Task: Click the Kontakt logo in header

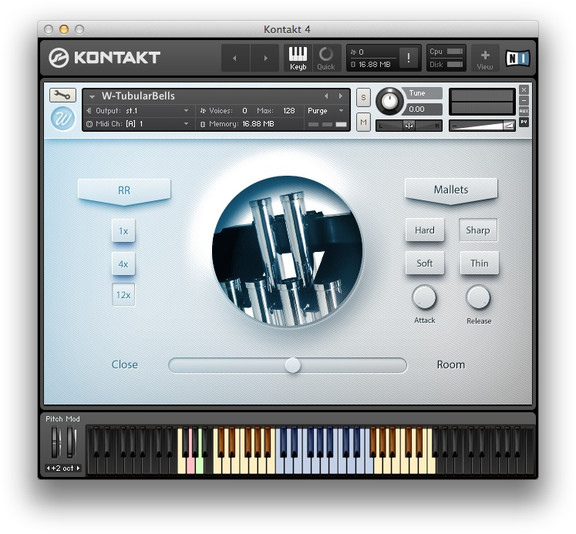Action: (104, 58)
